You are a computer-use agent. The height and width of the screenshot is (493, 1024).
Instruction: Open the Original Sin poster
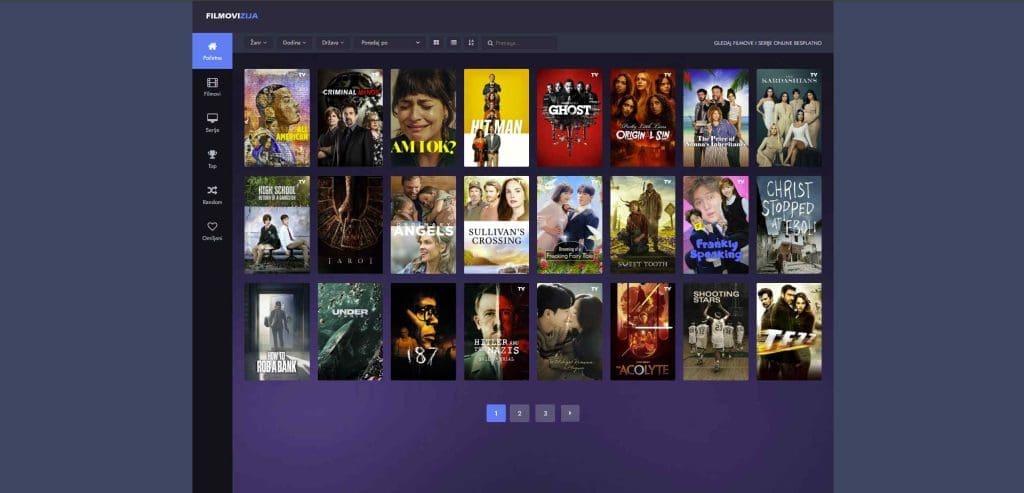[x=643, y=118]
